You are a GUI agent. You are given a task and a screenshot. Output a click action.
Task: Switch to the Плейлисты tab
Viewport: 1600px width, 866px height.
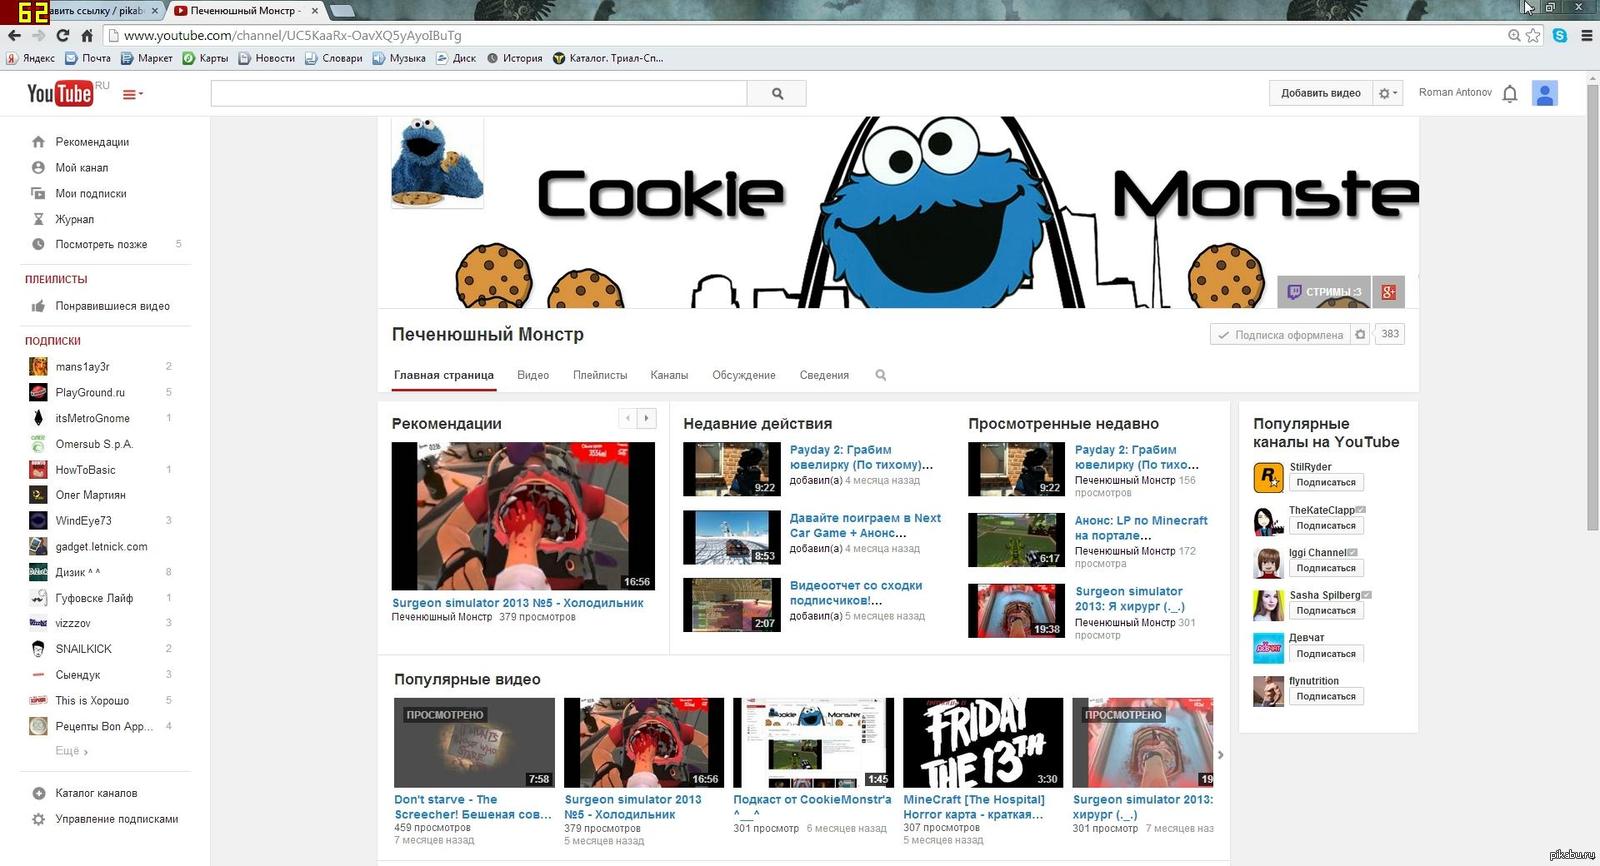click(x=600, y=375)
